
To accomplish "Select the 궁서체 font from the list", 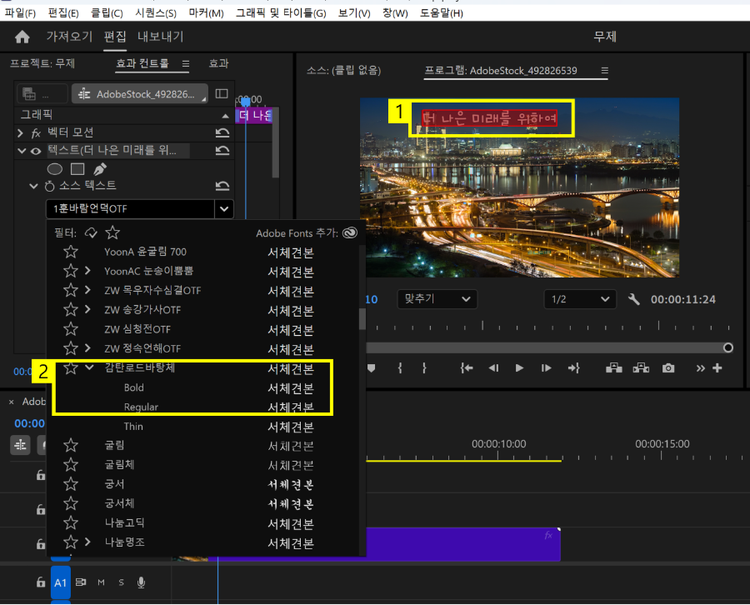I will coord(118,503).
